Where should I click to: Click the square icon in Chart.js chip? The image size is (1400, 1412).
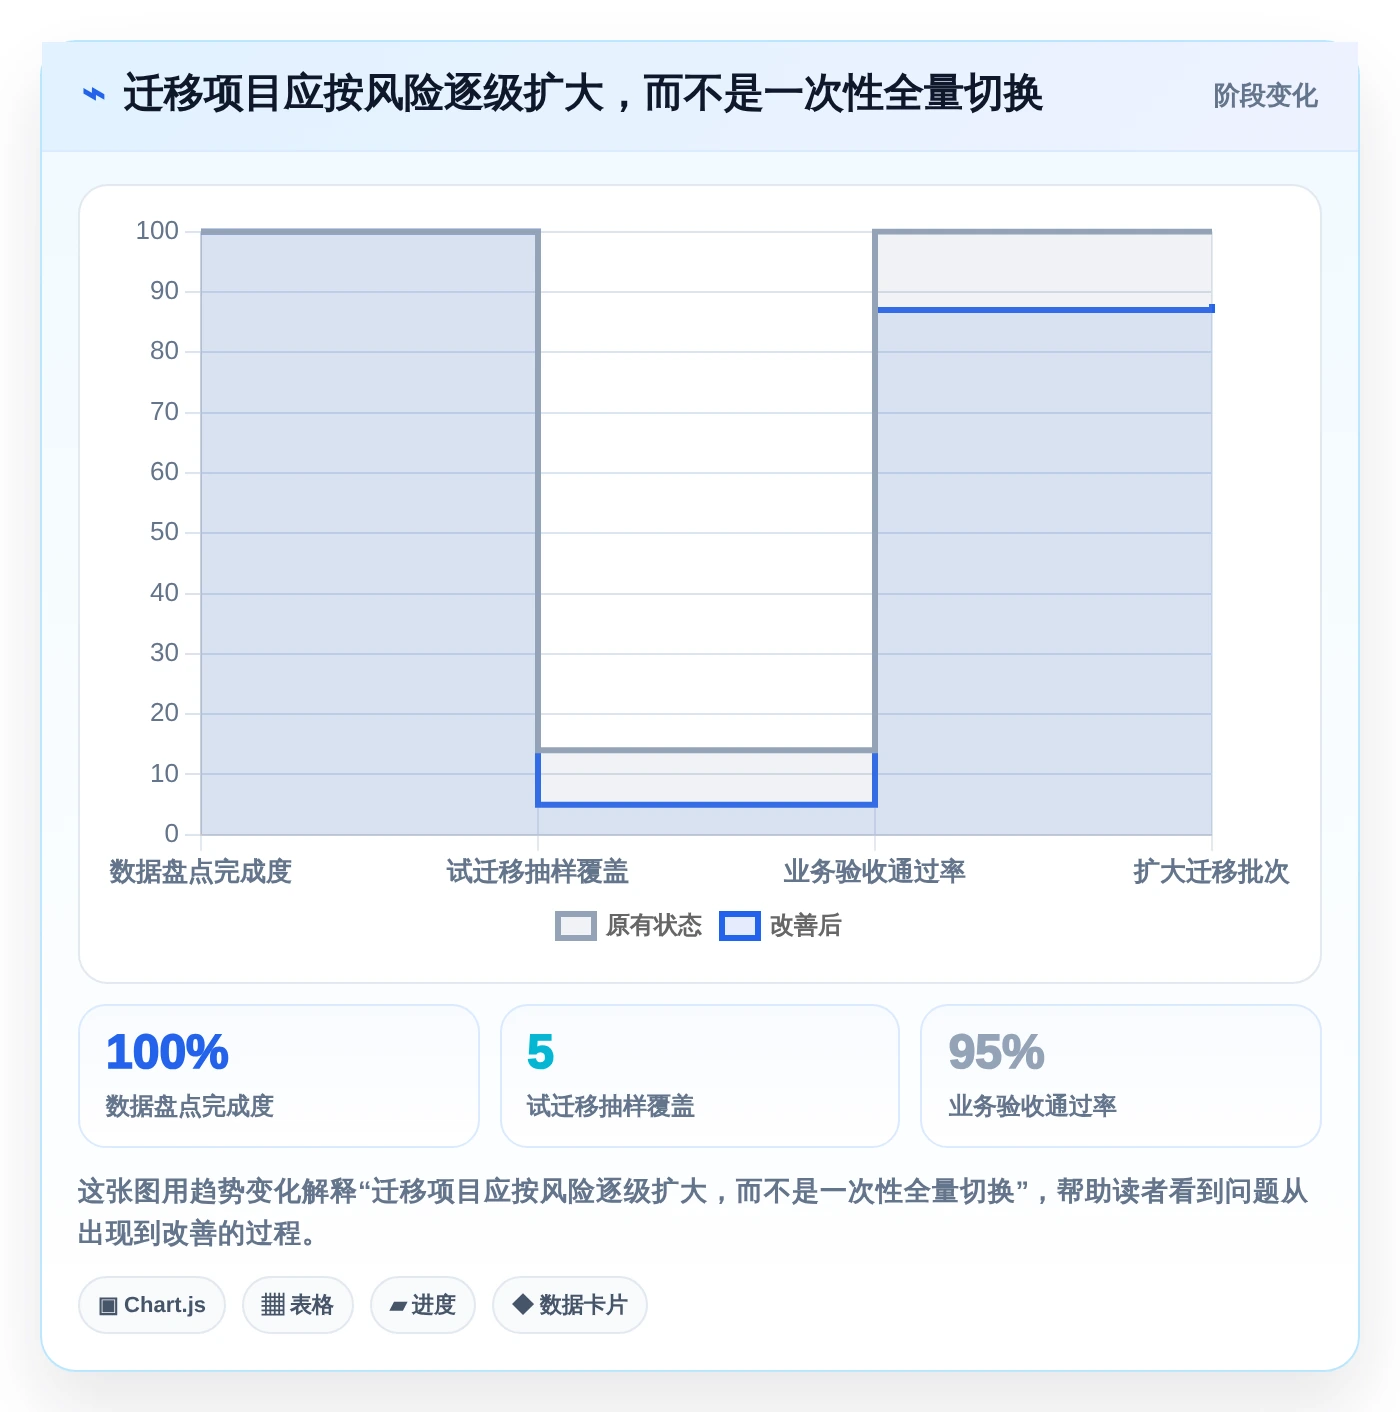pos(108,1305)
